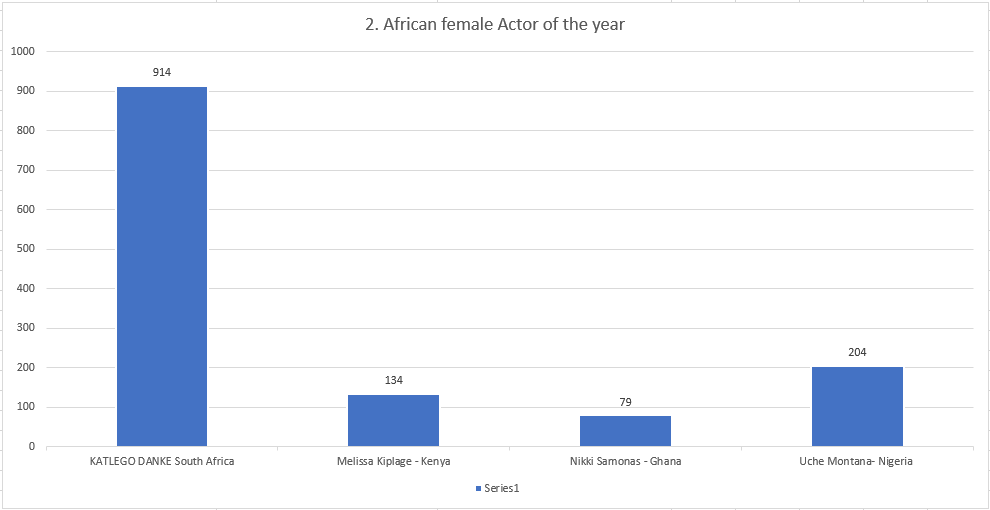Select the 204 data label

click(857, 352)
